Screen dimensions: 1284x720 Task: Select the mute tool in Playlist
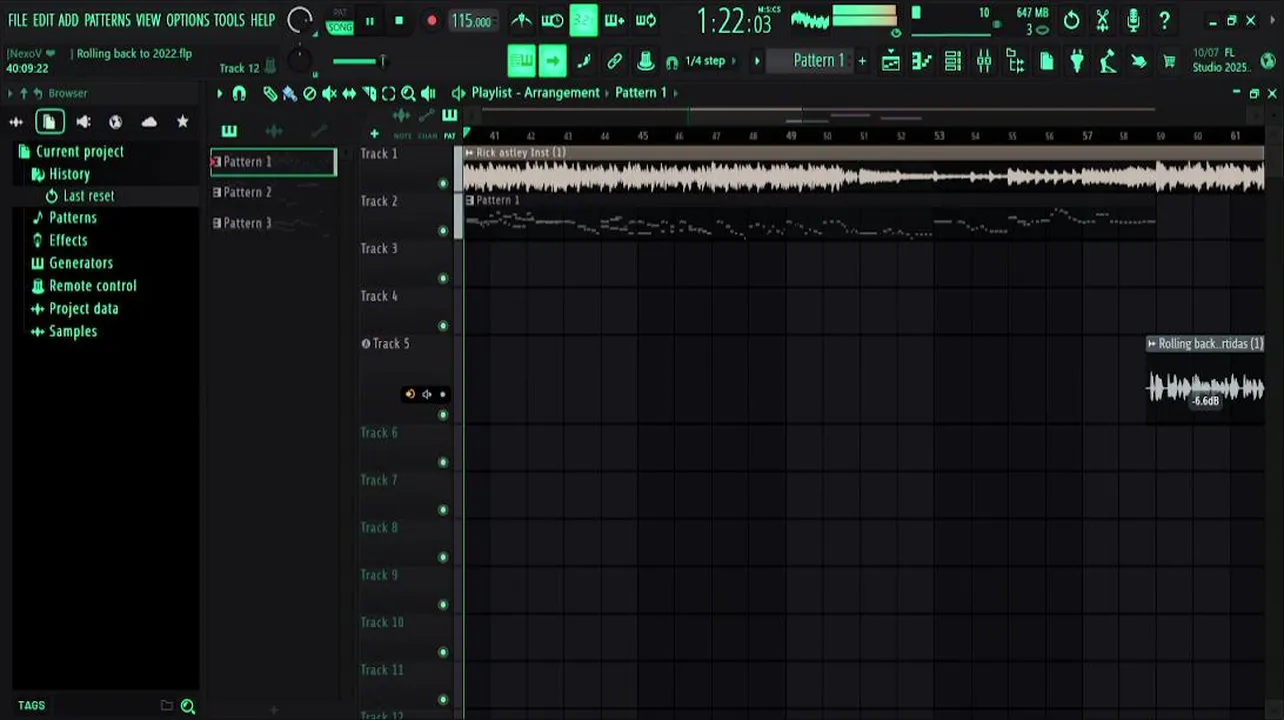coord(329,93)
